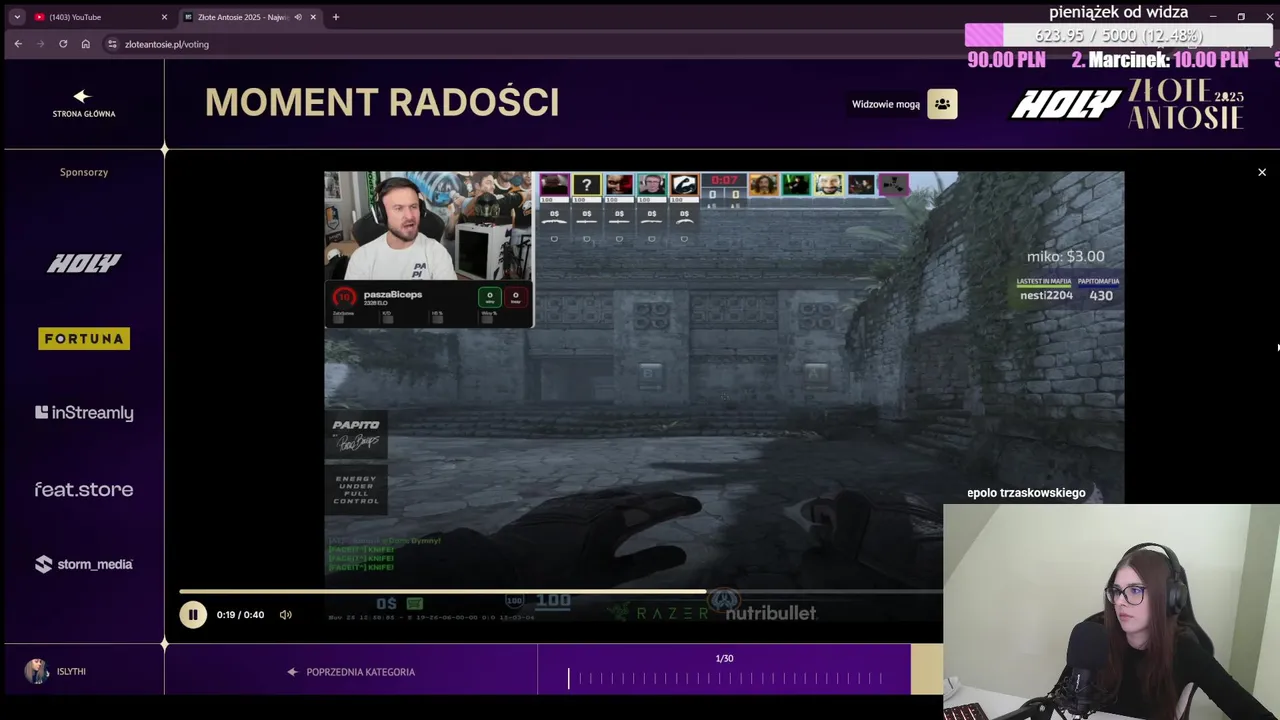Screen dimensions: 1280x720
Task: Close the YouTube tab
Action: point(164,17)
